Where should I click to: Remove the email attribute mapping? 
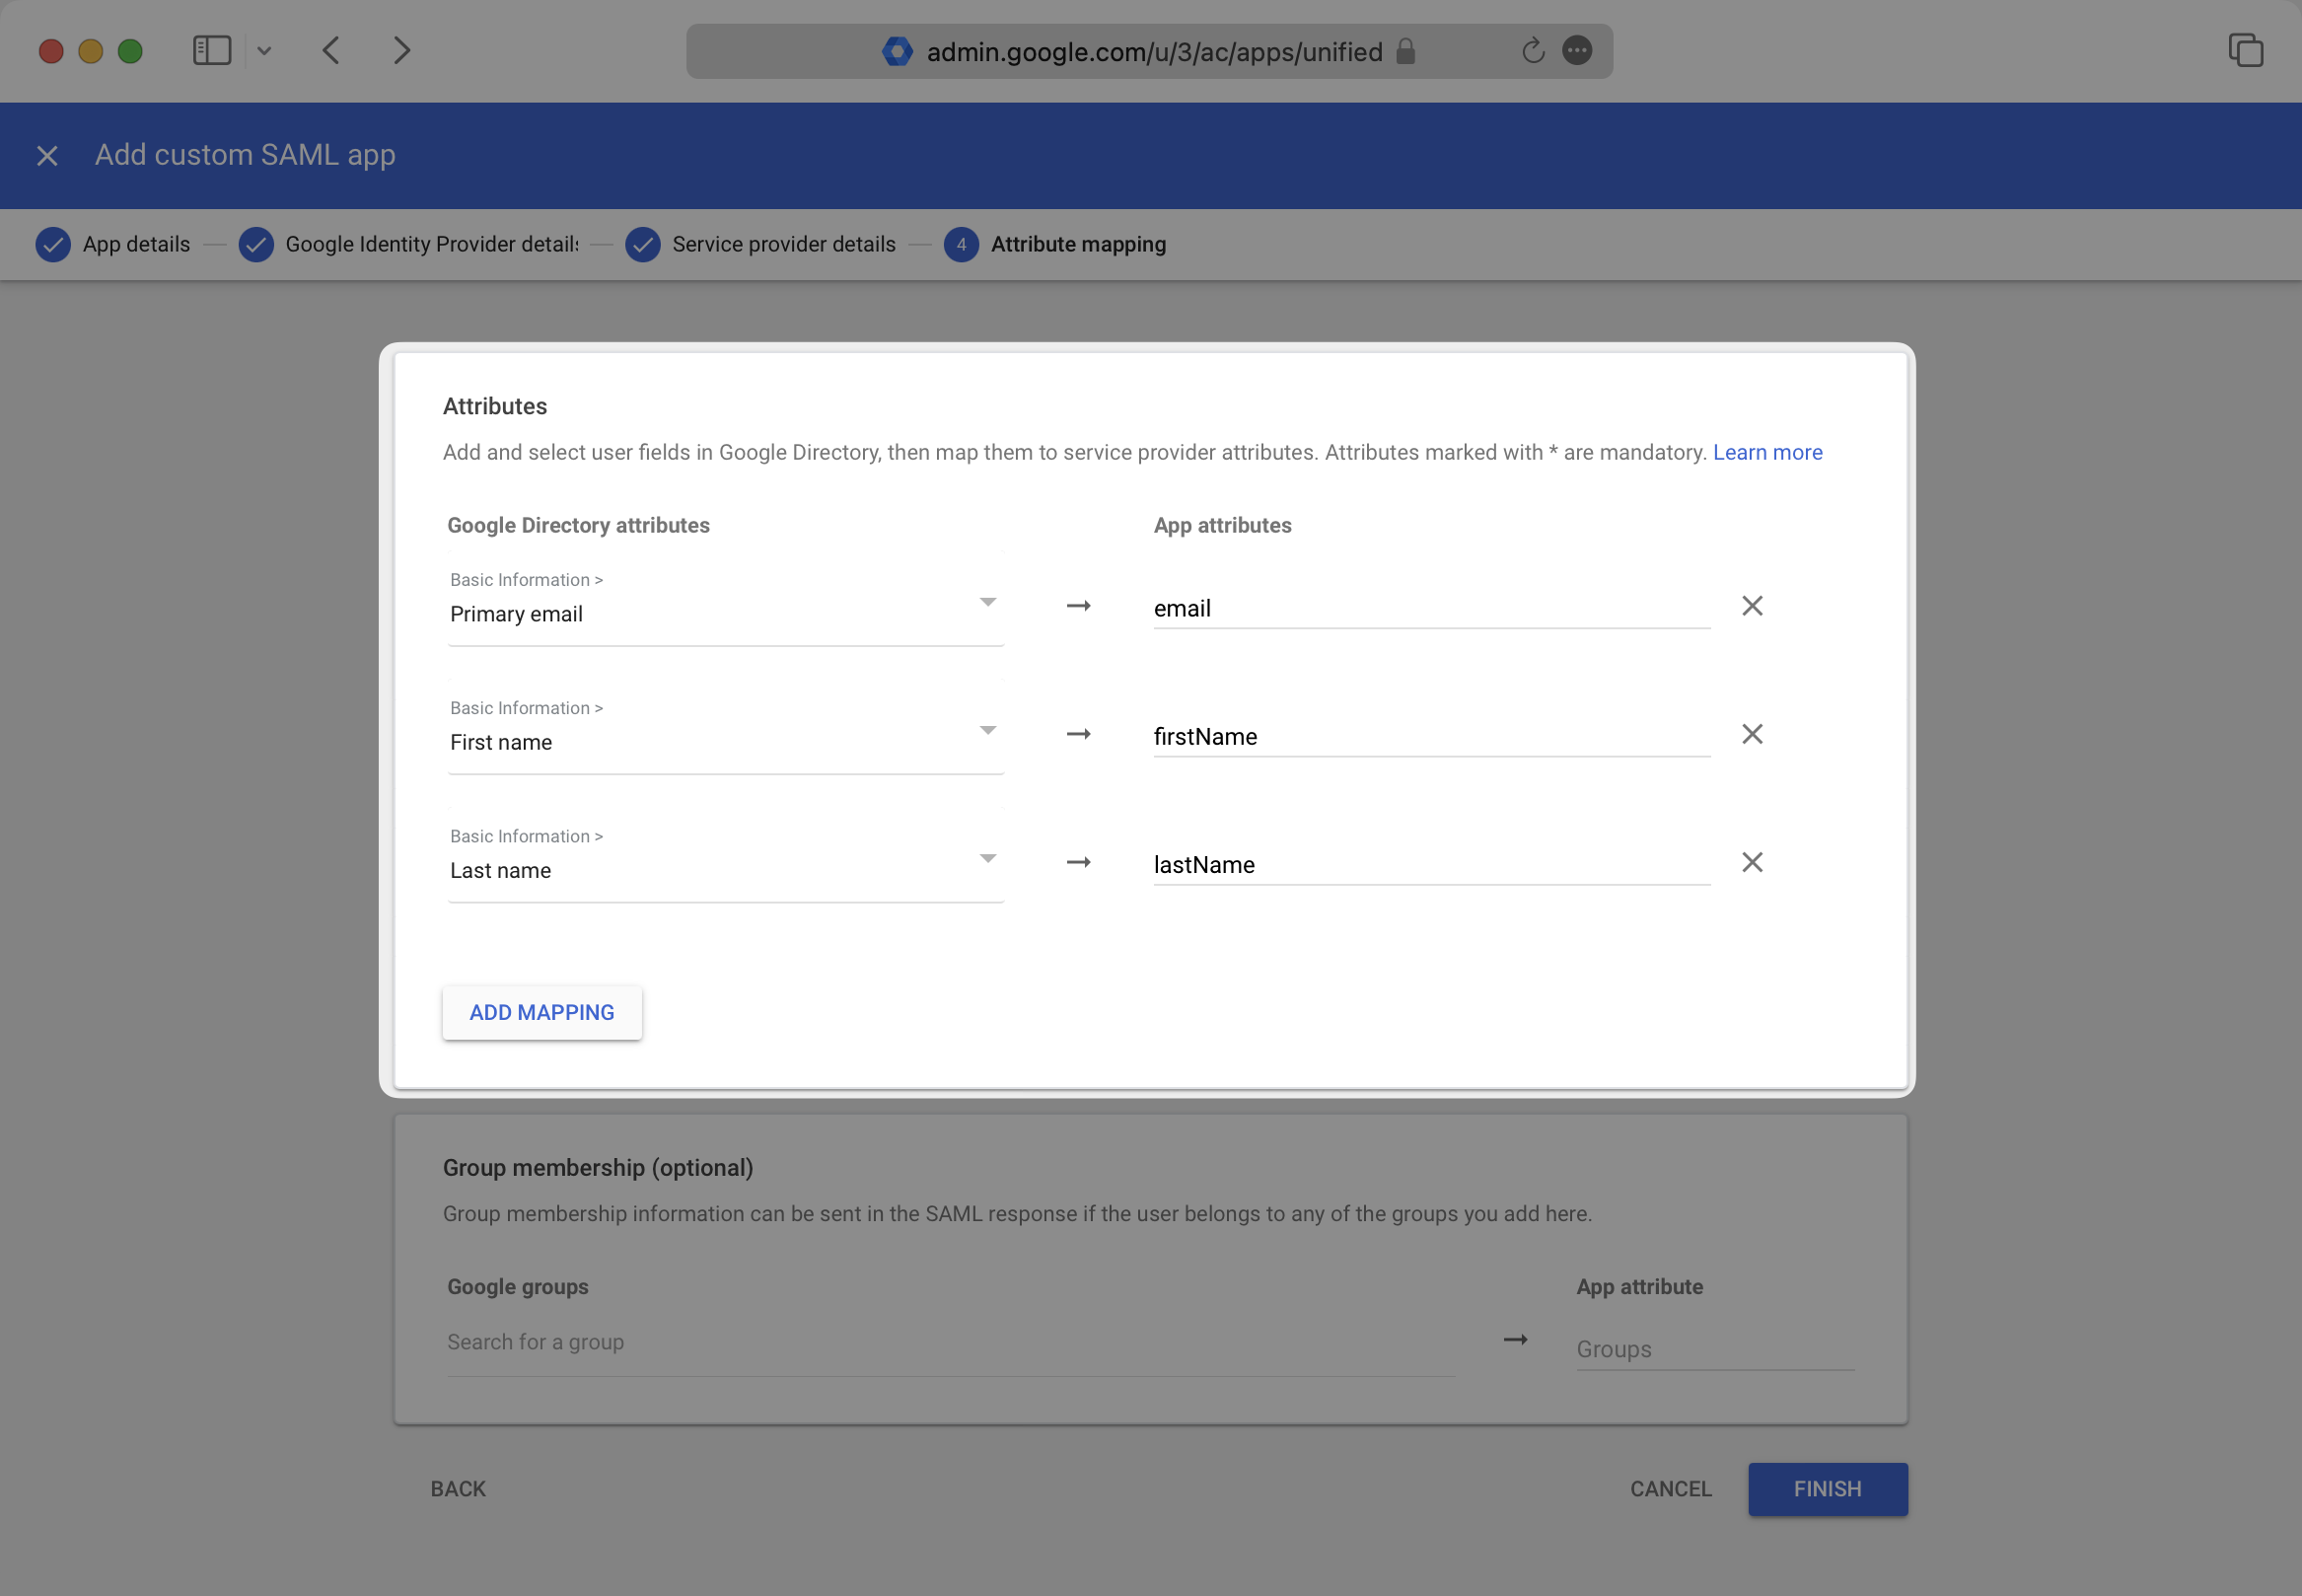[1751, 606]
